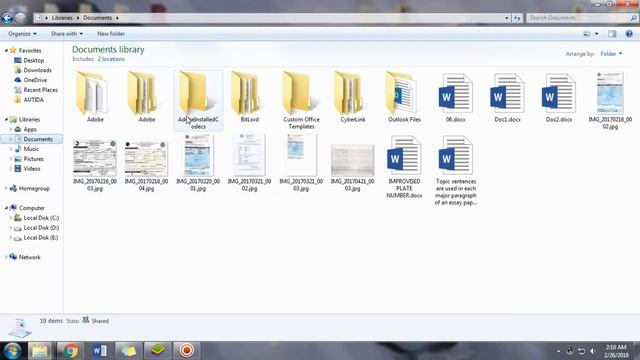640x360 pixels.
Task: Select the first Adobe folder
Action: coord(95,97)
